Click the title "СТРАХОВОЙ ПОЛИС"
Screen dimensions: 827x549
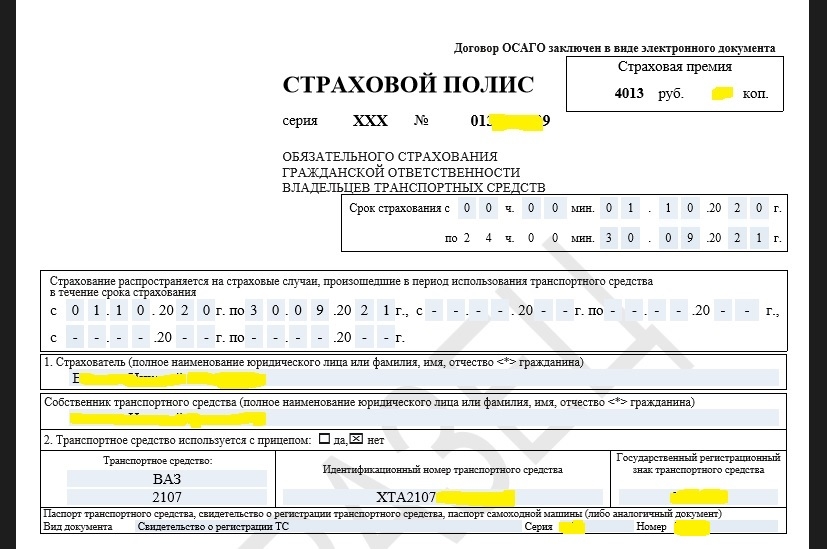tap(408, 84)
